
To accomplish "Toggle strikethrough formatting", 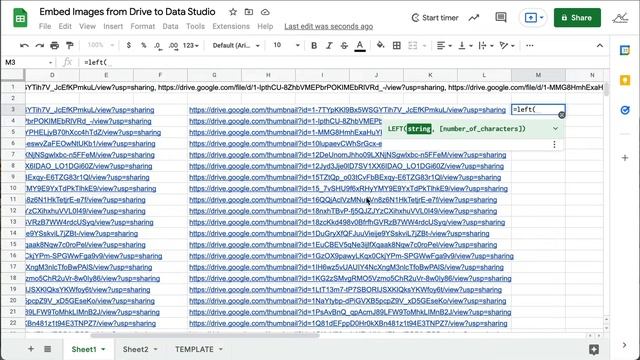I will 344,45.
